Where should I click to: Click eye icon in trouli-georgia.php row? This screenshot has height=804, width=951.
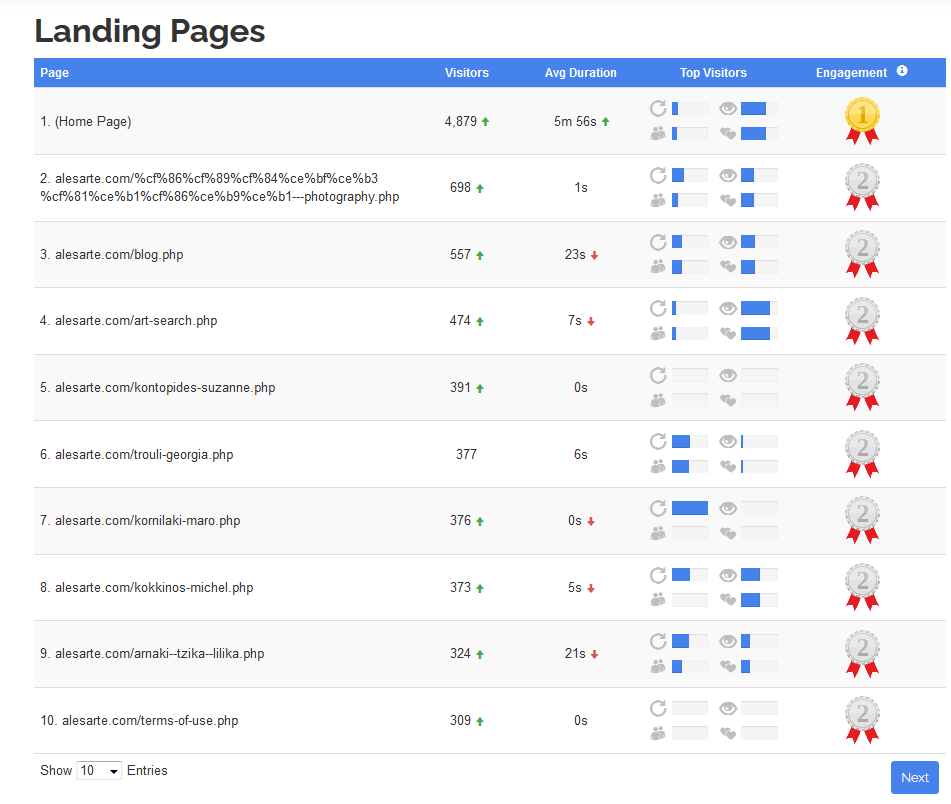point(728,441)
